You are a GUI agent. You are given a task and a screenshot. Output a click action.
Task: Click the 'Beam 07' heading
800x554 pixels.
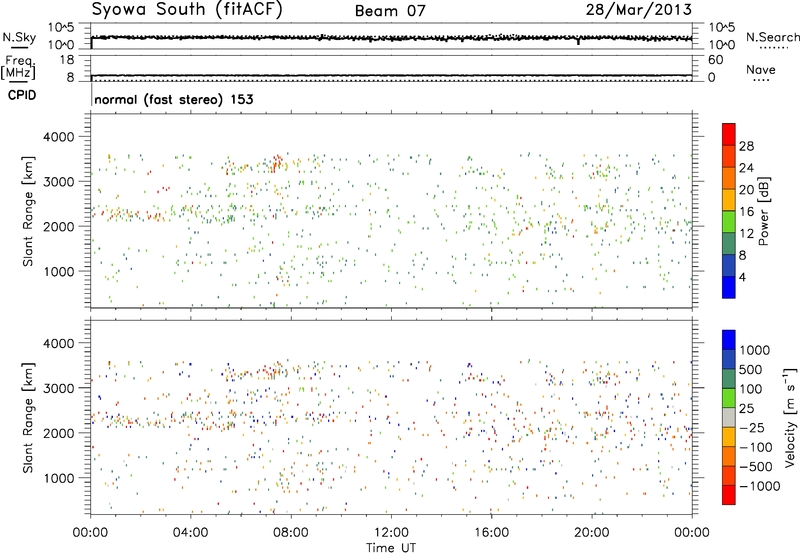(390, 11)
